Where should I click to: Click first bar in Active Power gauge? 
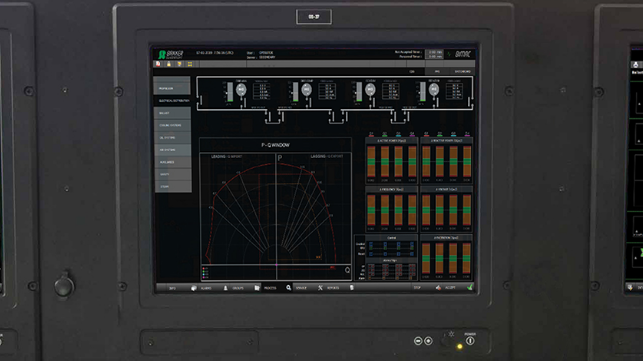click(x=371, y=162)
